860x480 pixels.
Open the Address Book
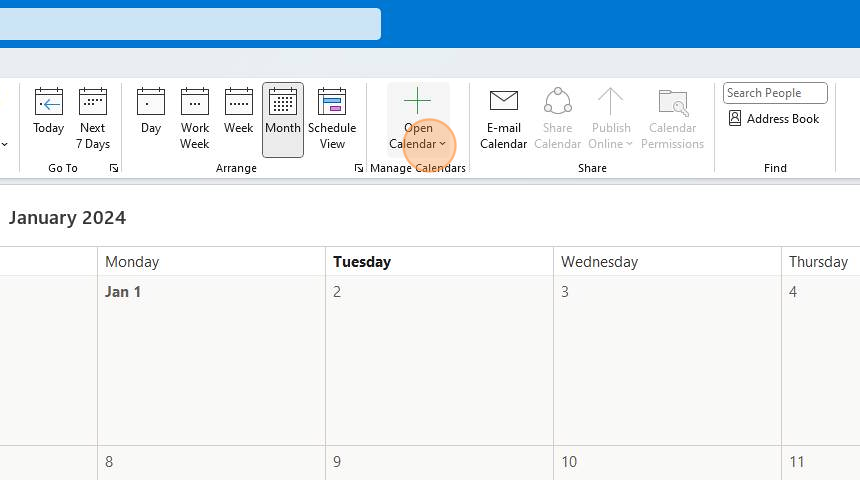774,118
